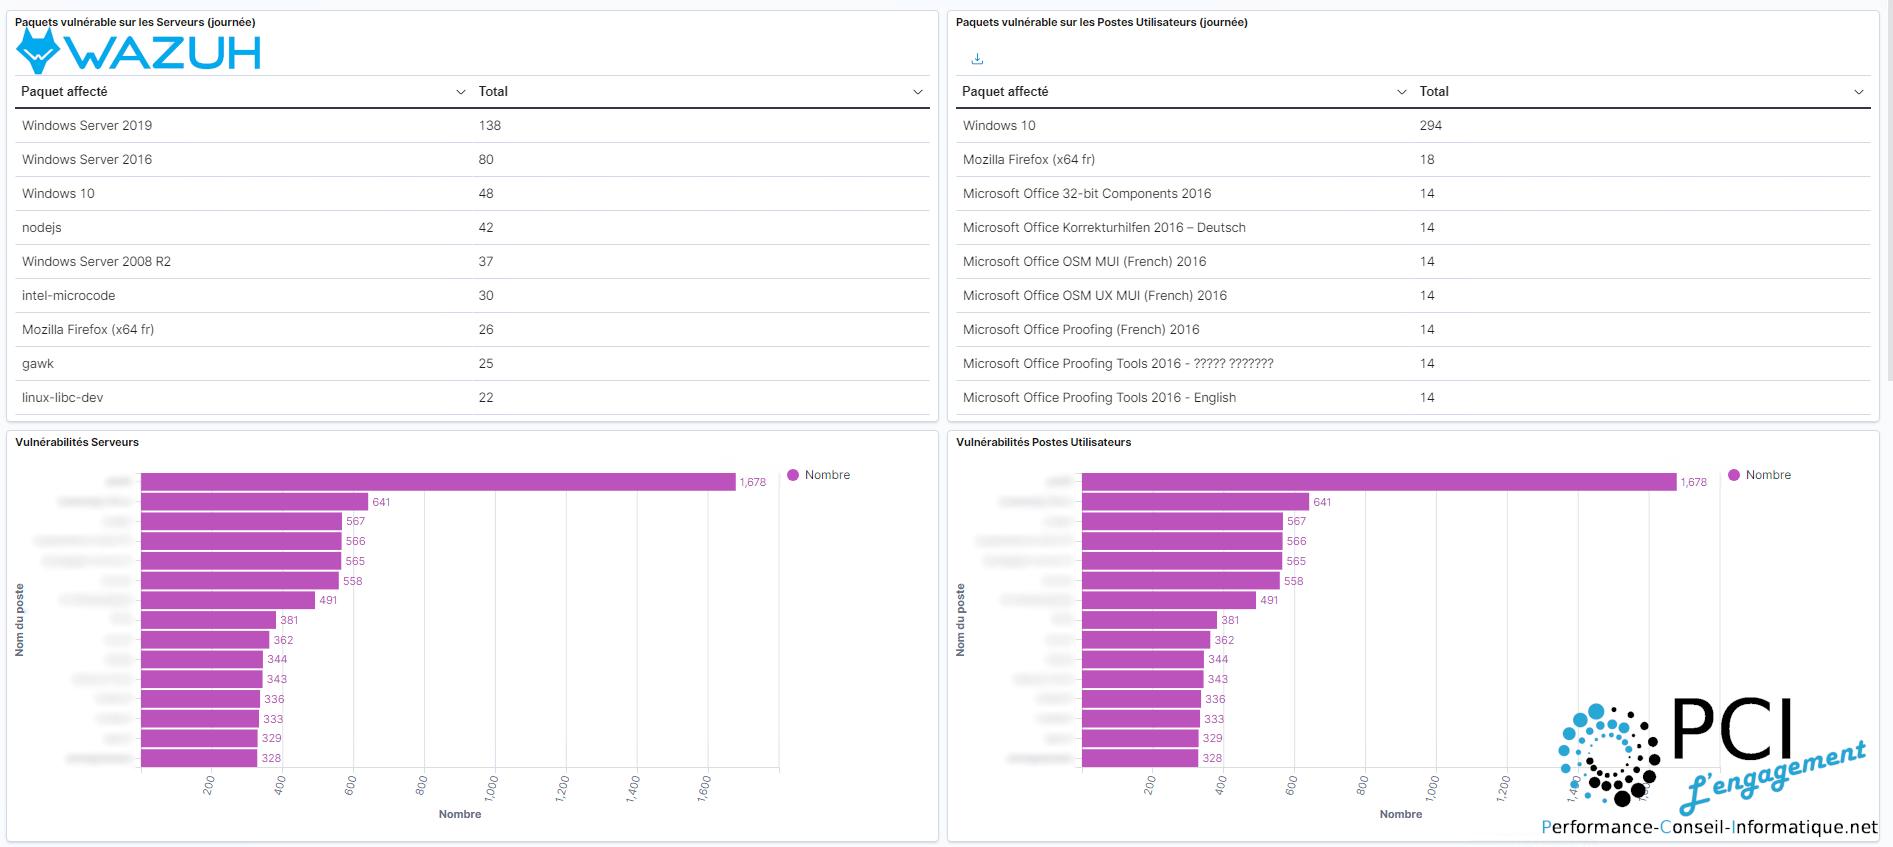Click Windows 10 in the Serveurs table
1893x847 pixels.
pos(58,193)
